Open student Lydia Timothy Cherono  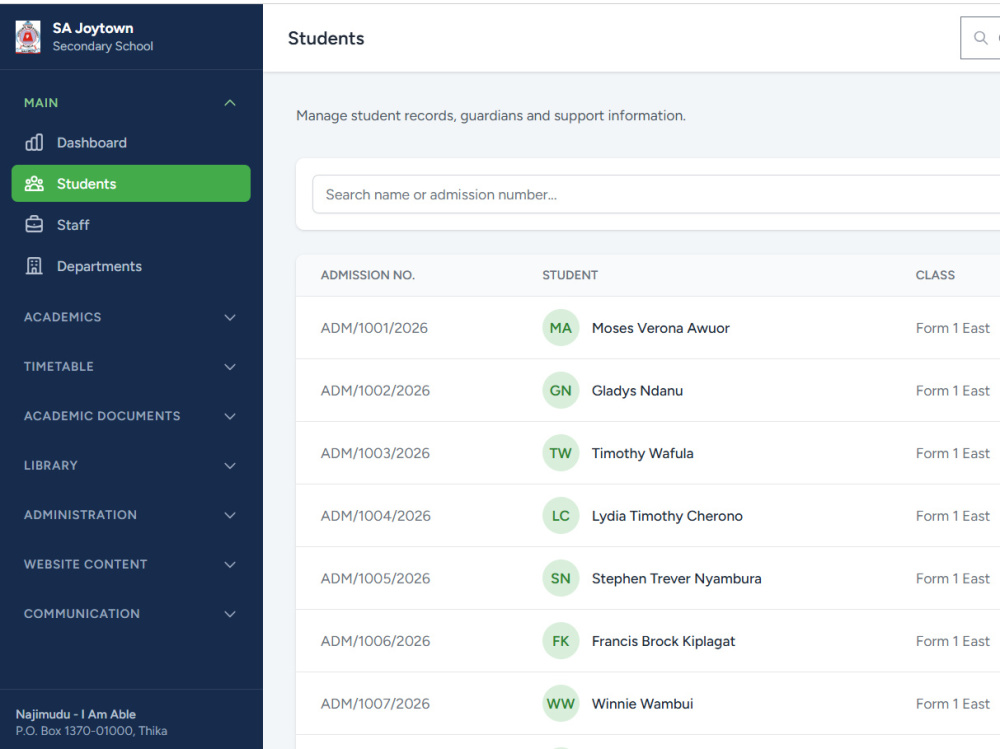point(667,515)
